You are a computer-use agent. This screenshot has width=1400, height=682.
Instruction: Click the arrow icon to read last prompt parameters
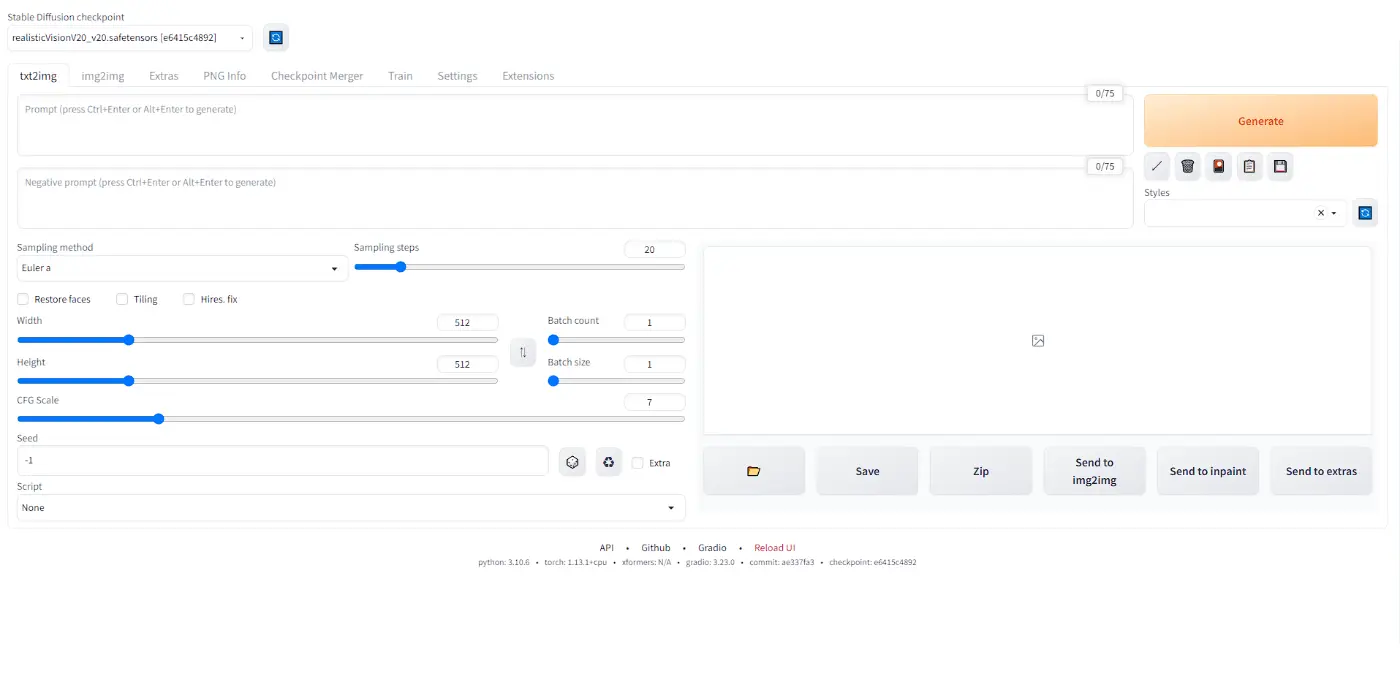[x=1157, y=166]
